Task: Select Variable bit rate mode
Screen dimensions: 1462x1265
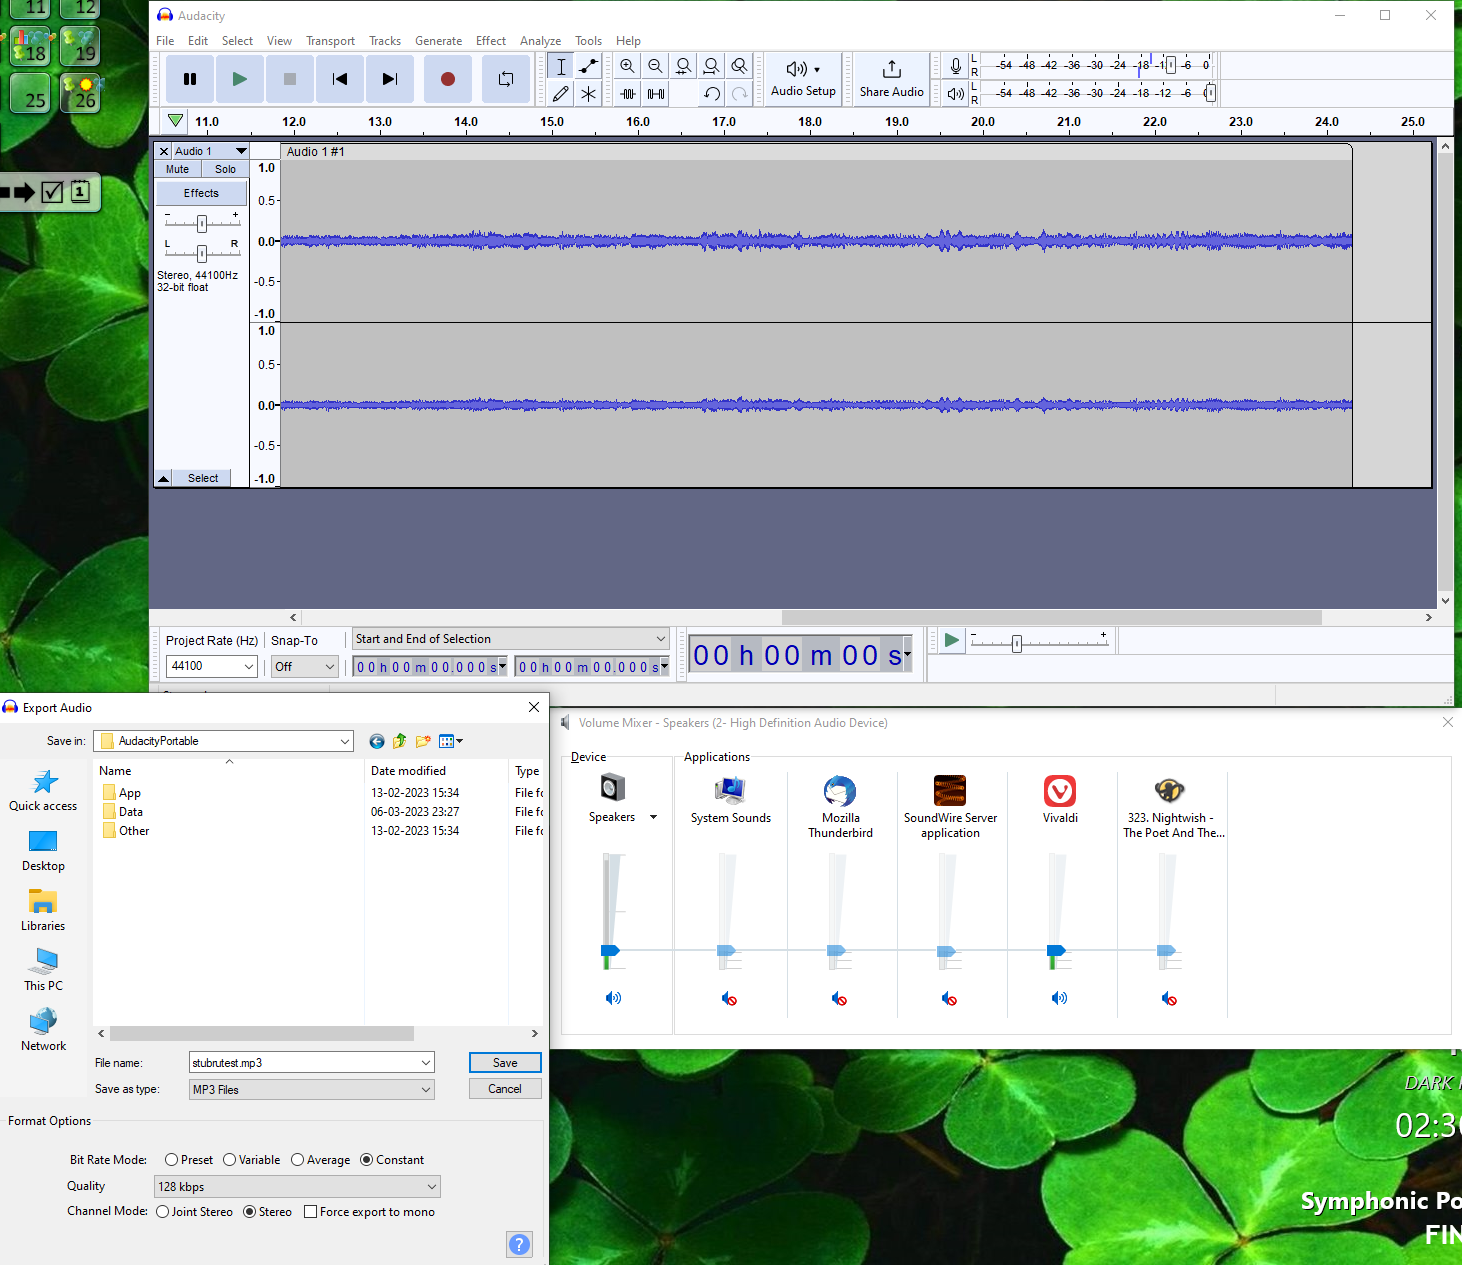Action: tap(230, 1160)
